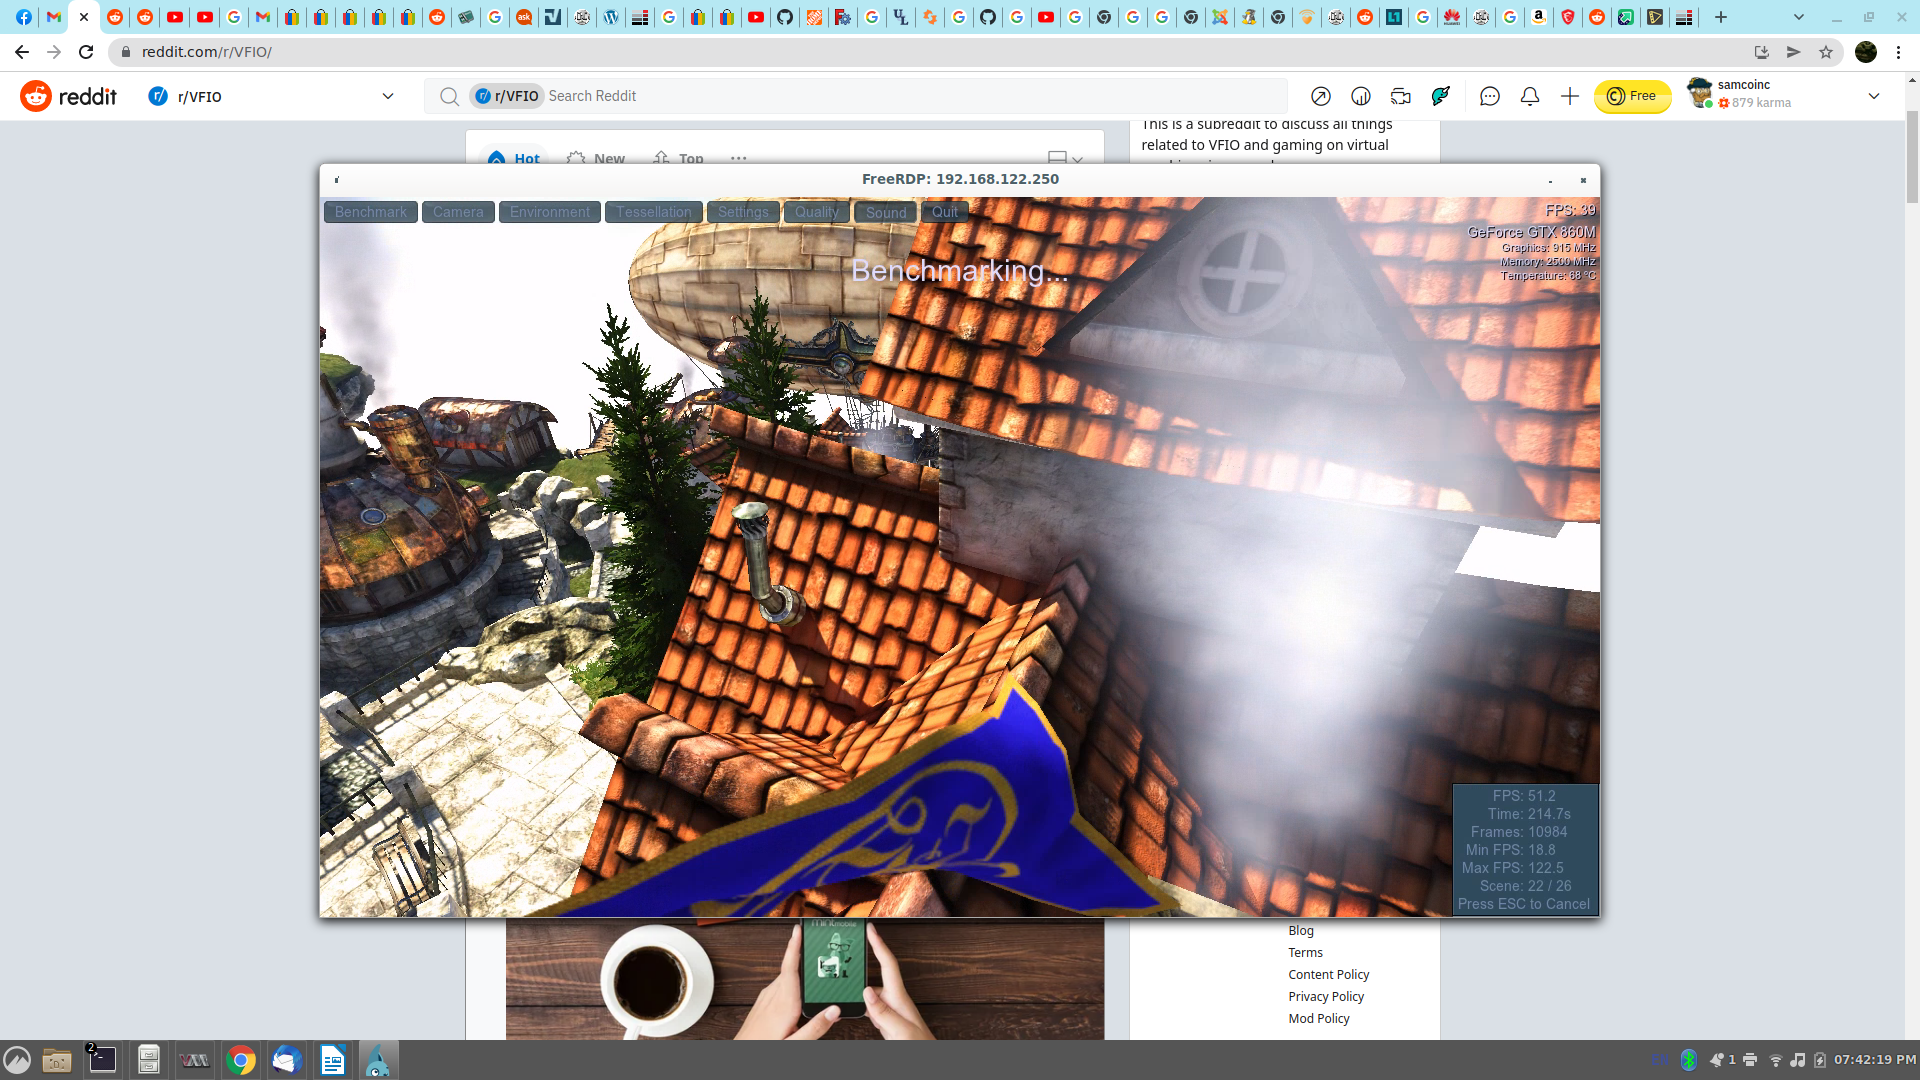Open the terminal taskbar icon

tap(102, 1060)
